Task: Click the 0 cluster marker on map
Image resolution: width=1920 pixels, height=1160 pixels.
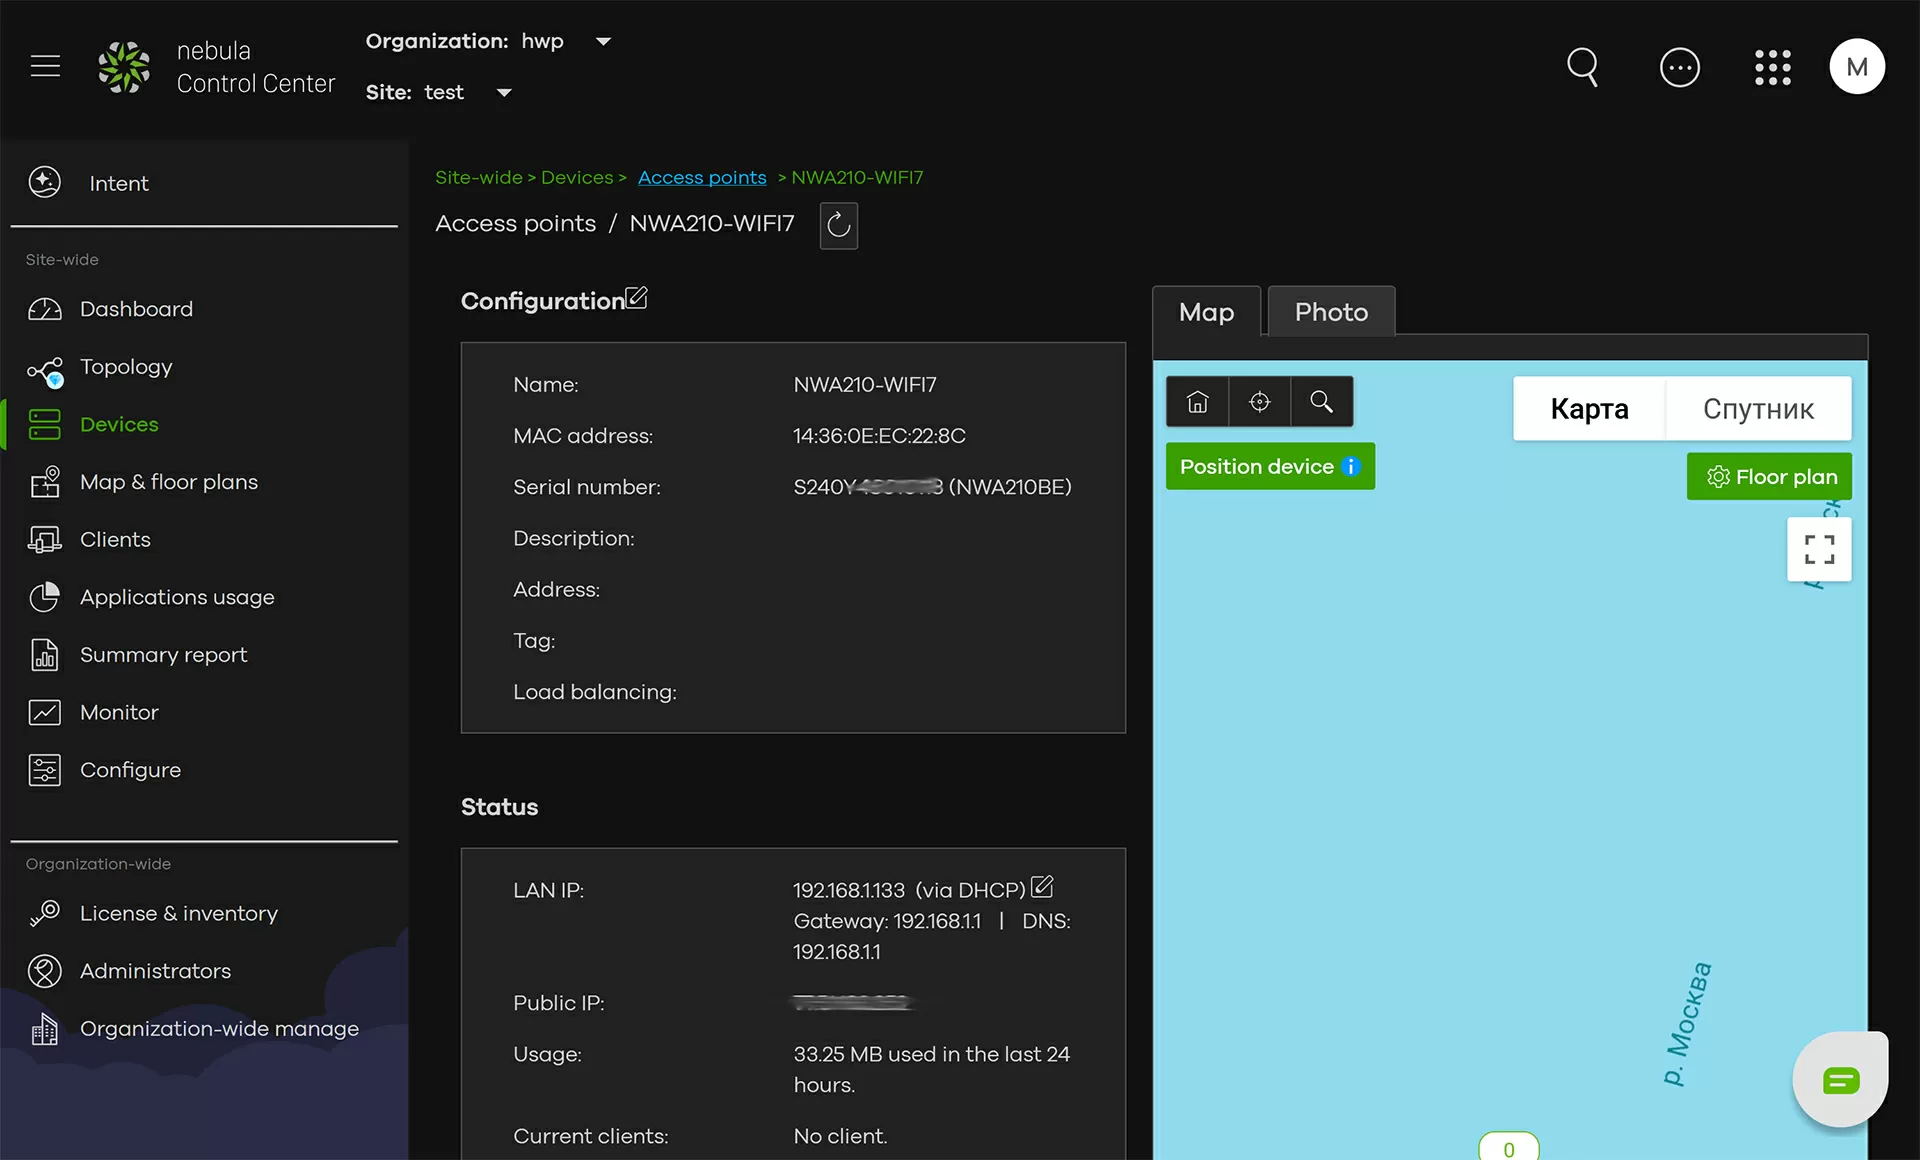Action: click(1509, 1148)
